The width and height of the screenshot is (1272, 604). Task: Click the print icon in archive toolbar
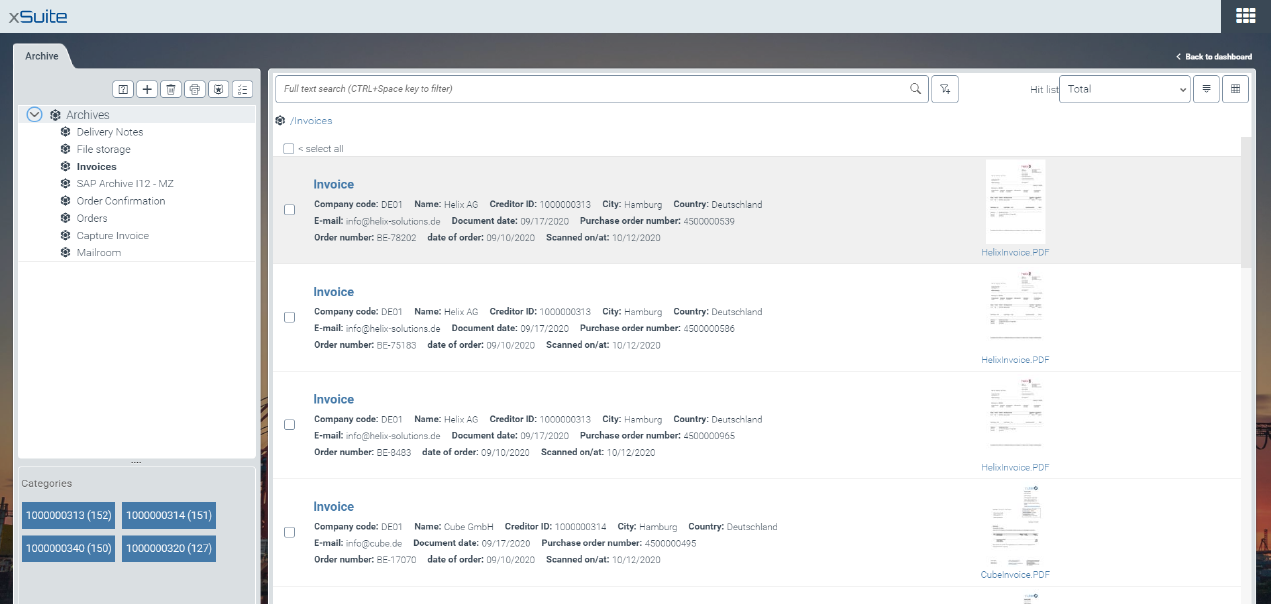[195, 89]
